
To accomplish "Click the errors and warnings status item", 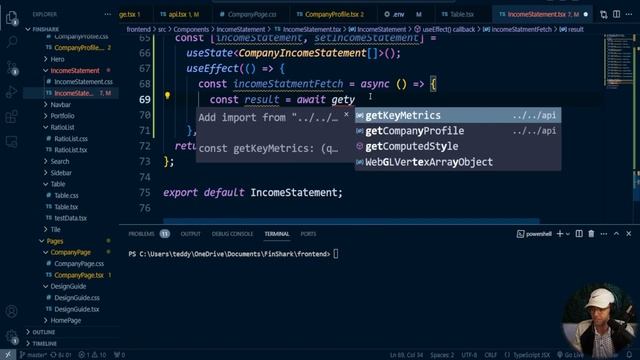I will (x=92, y=355).
